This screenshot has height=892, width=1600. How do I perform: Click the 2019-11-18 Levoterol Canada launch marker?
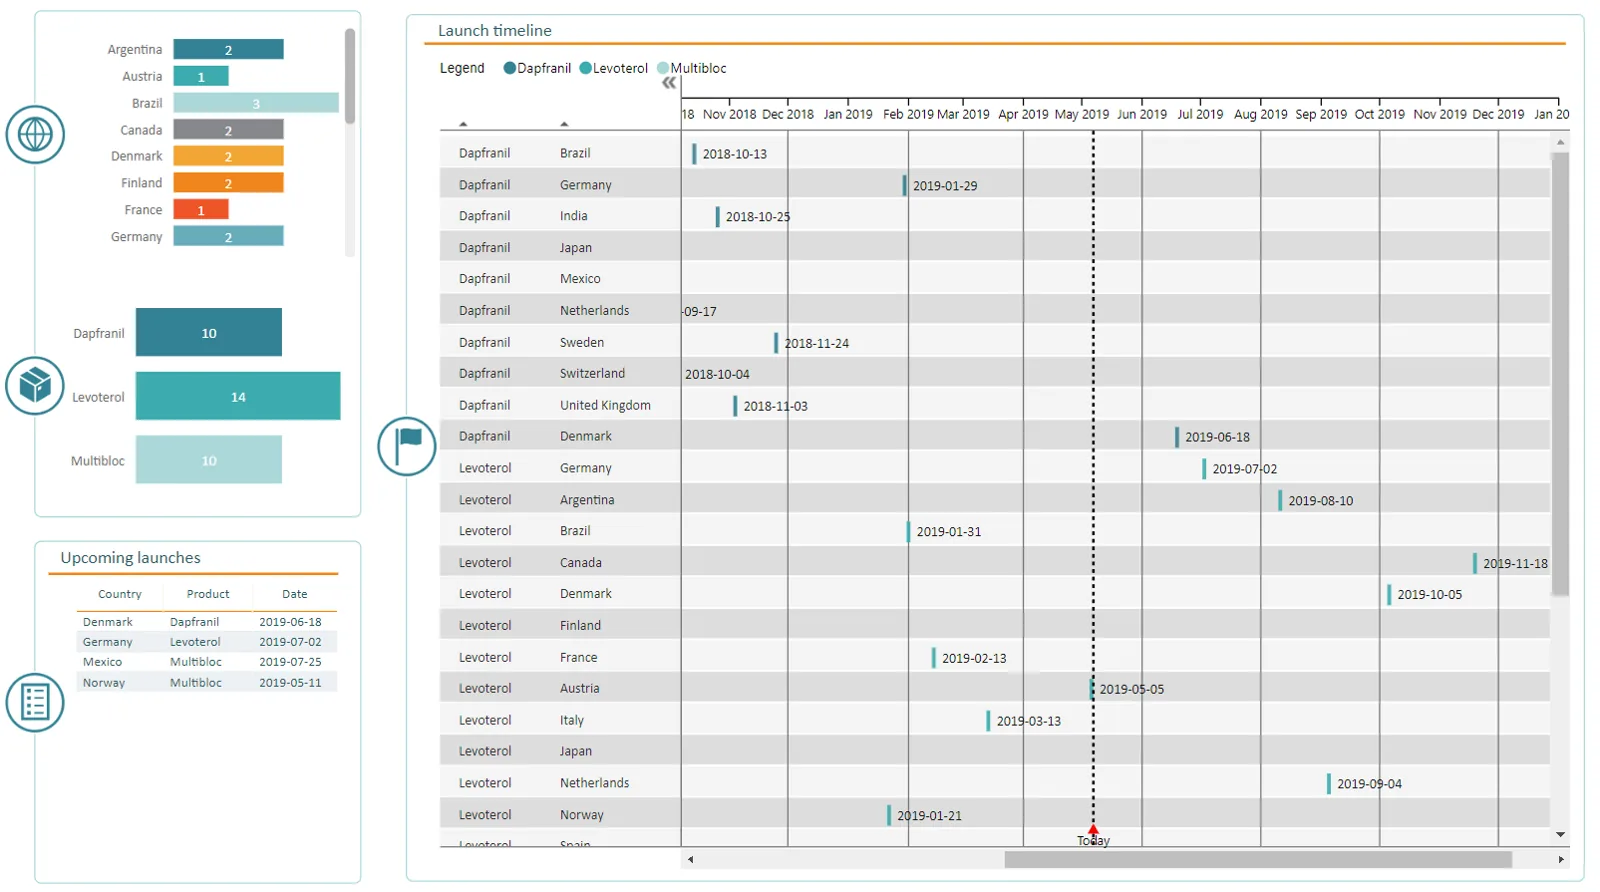(1475, 563)
